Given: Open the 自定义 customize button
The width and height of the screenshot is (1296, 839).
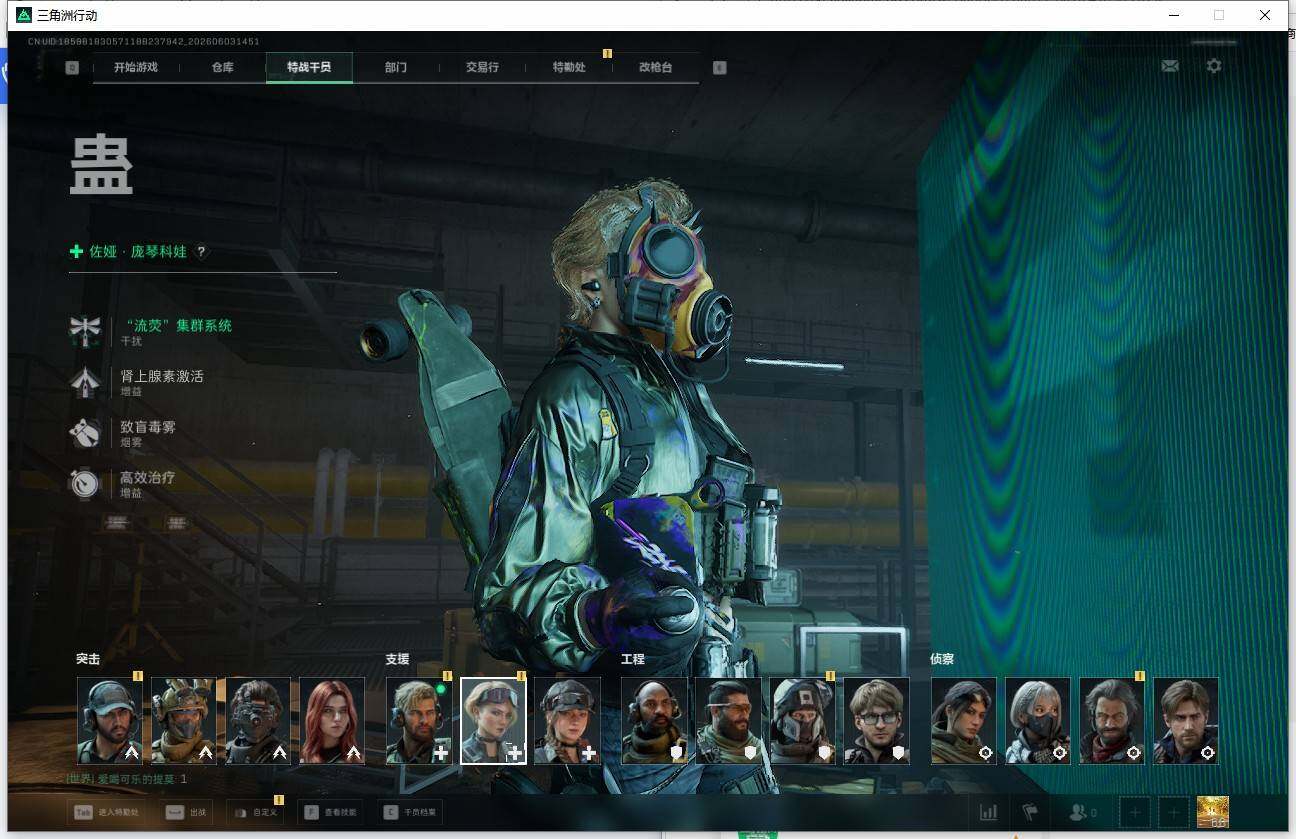Looking at the screenshot, I should pos(255,813).
